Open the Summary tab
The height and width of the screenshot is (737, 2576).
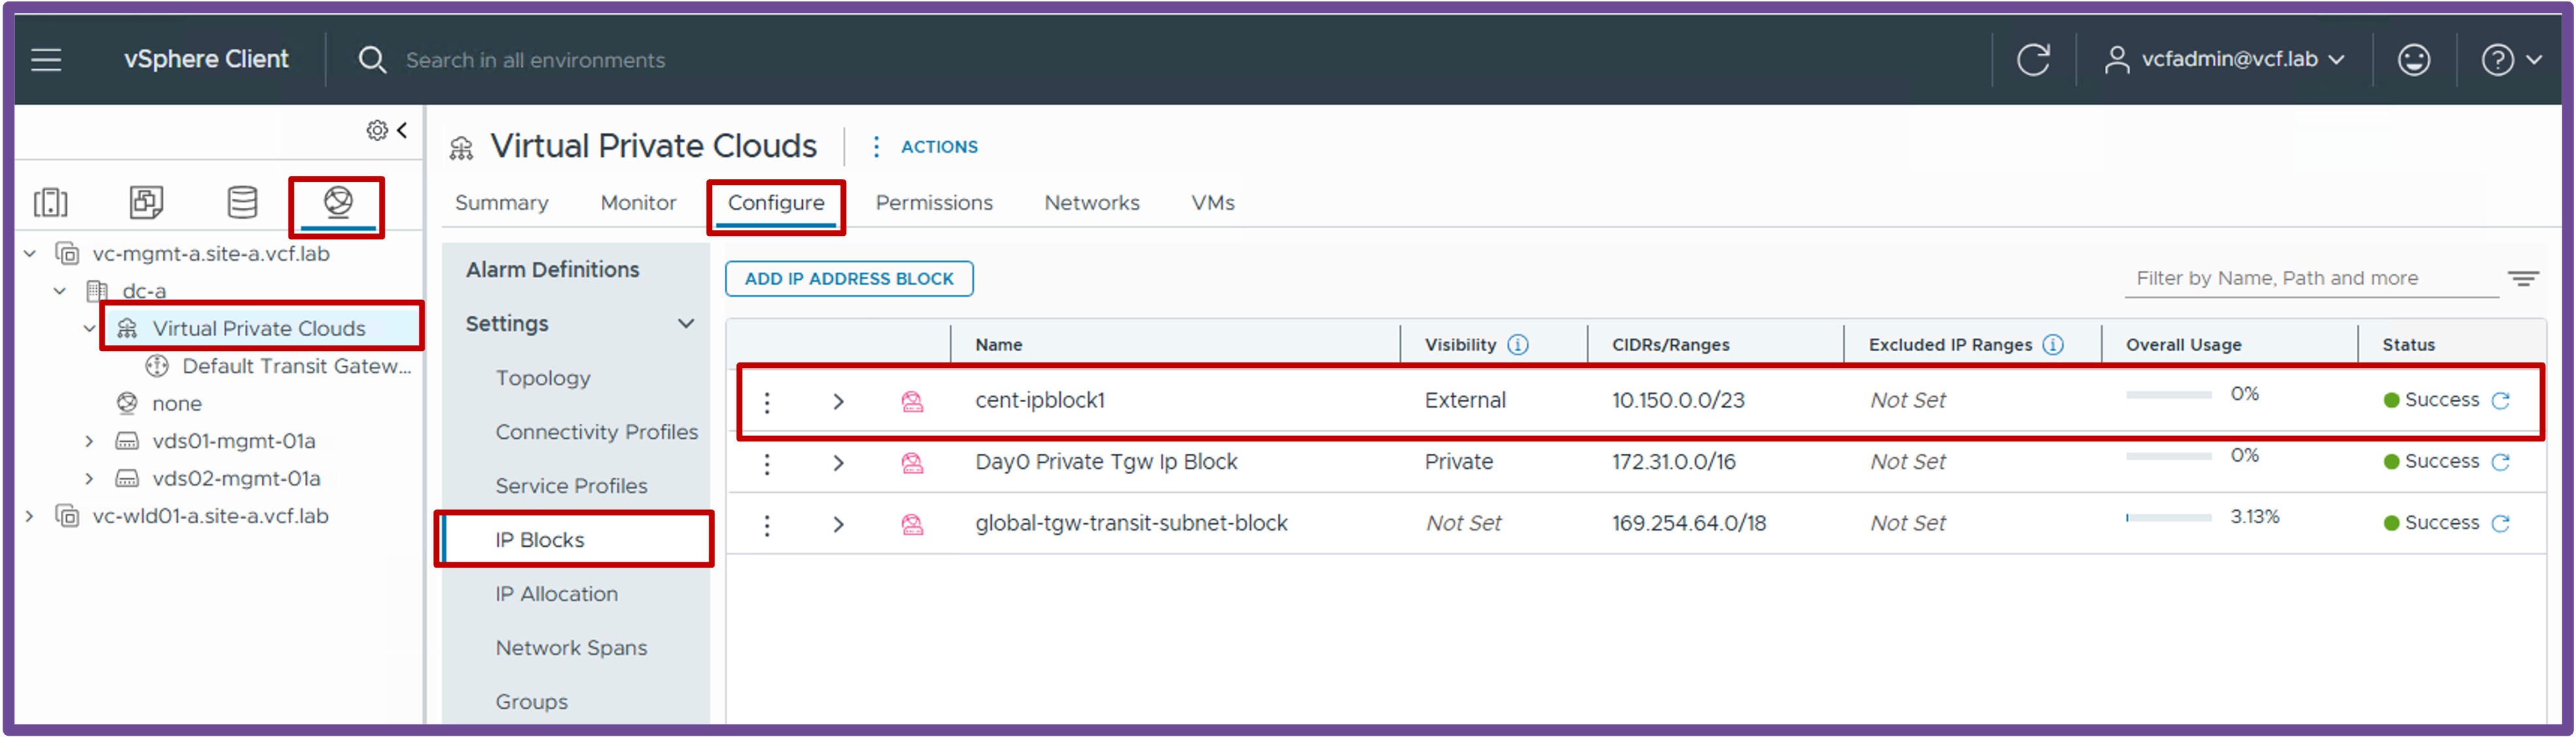tap(502, 203)
